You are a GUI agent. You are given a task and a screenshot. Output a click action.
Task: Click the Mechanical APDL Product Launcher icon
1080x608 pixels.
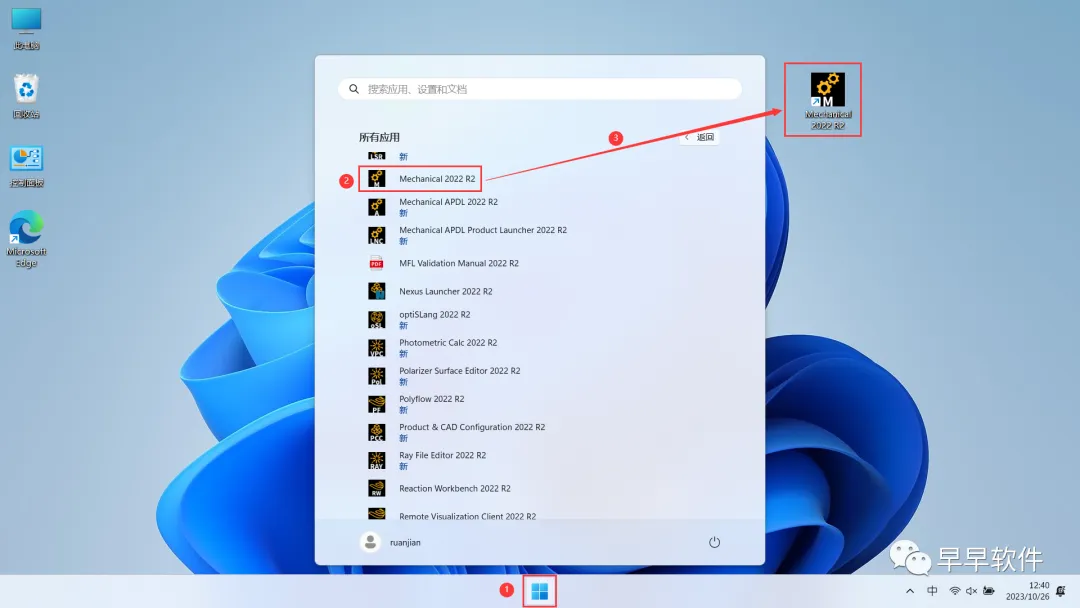click(377, 235)
